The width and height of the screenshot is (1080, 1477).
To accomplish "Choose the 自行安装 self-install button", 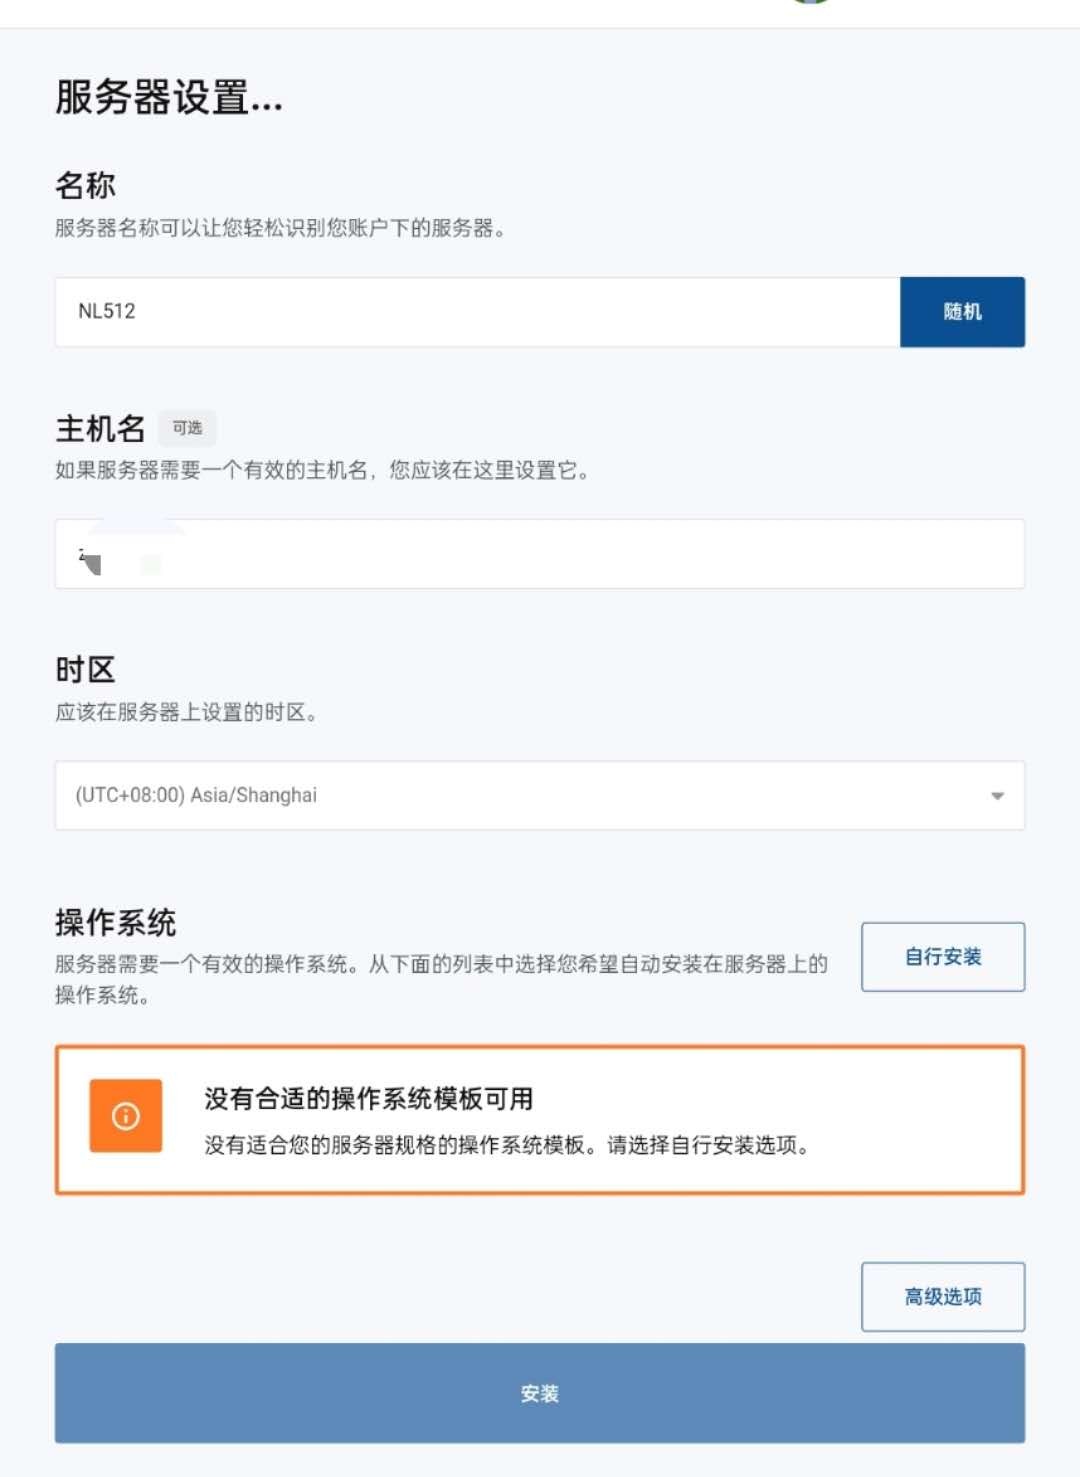I will click(x=943, y=957).
